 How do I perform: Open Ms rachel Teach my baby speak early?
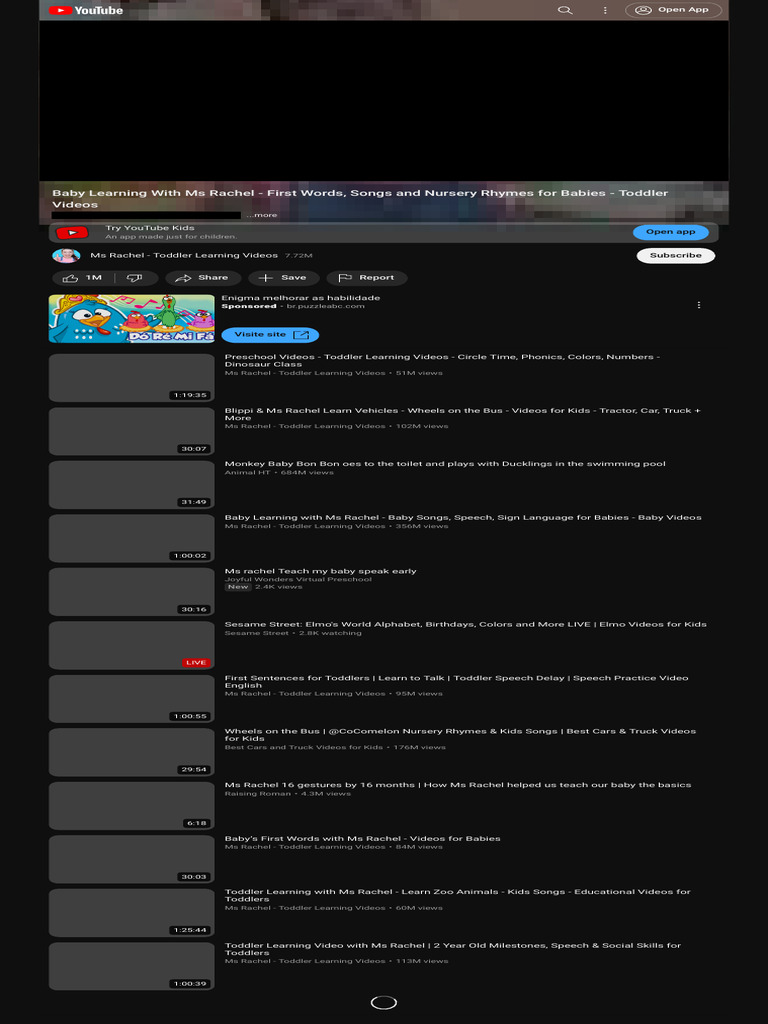321,571
